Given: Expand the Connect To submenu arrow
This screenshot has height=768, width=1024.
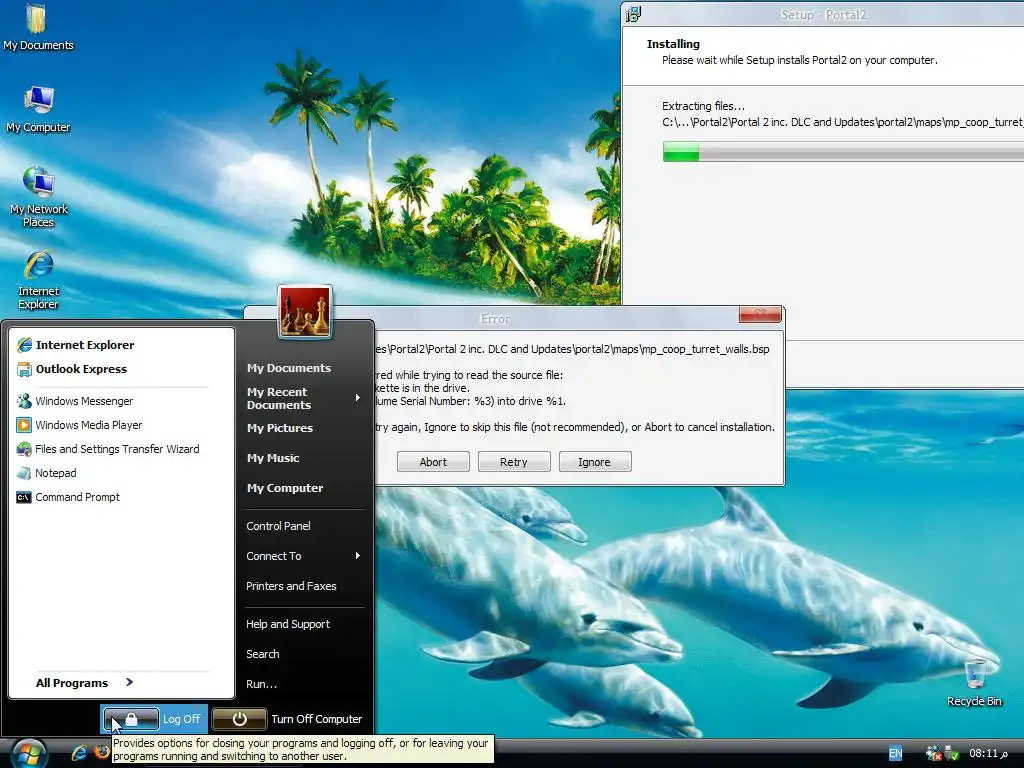Looking at the screenshot, I should (357, 556).
